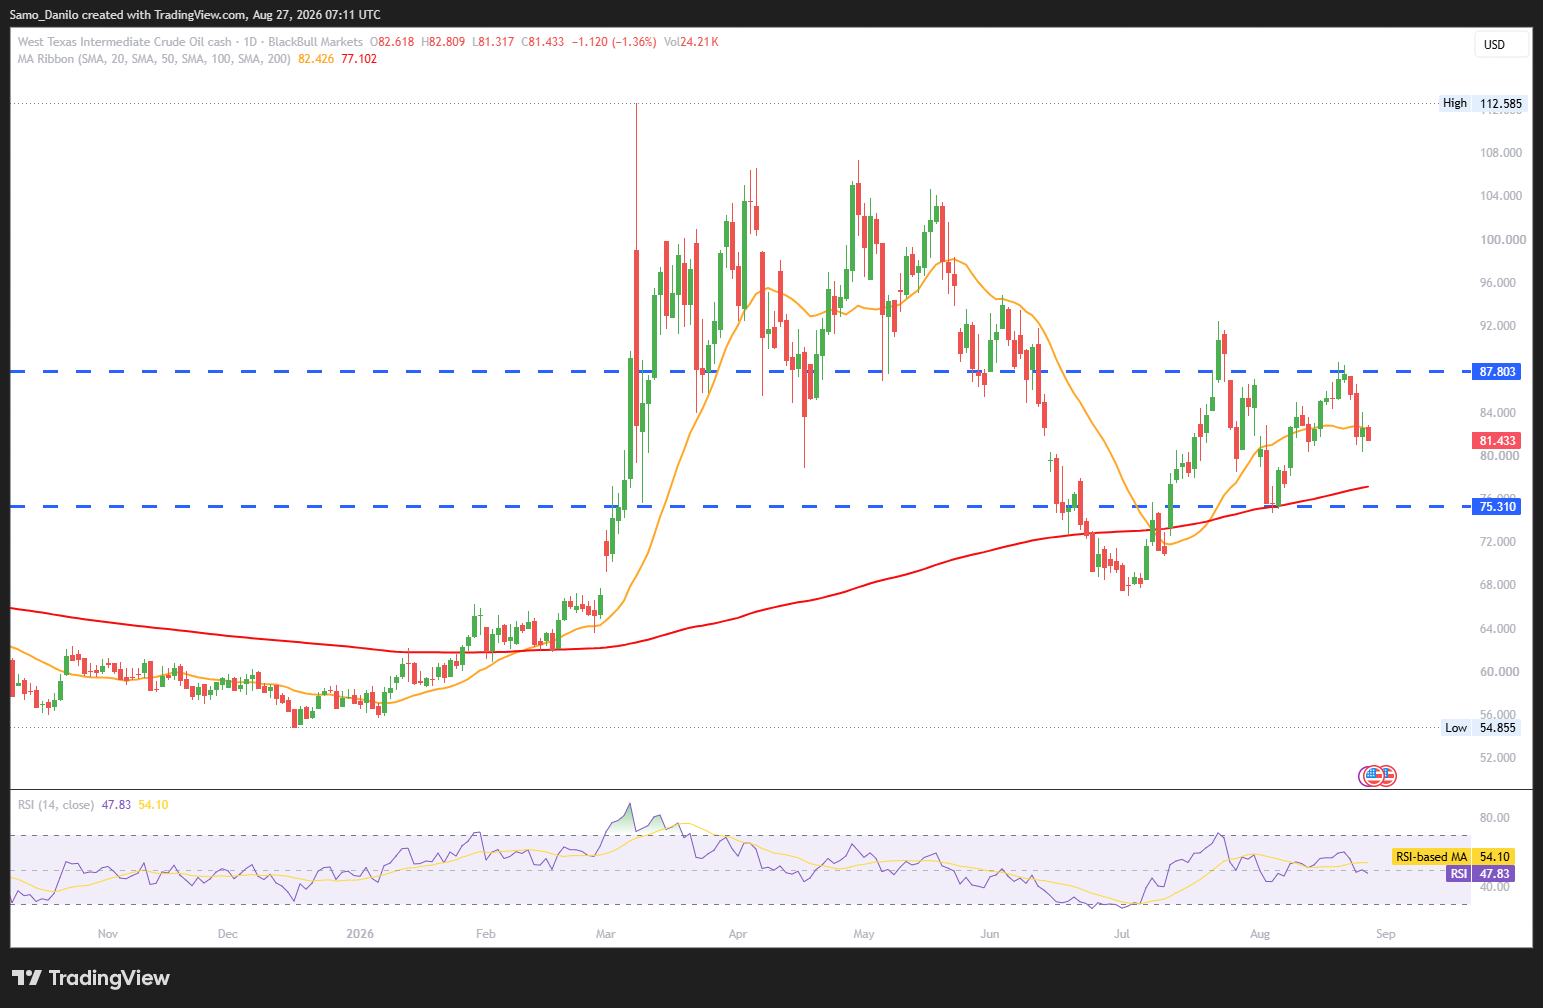Click the 92.000 price axis label
The height and width of the screenshot is (1008, 1543).
point(1498,326)
